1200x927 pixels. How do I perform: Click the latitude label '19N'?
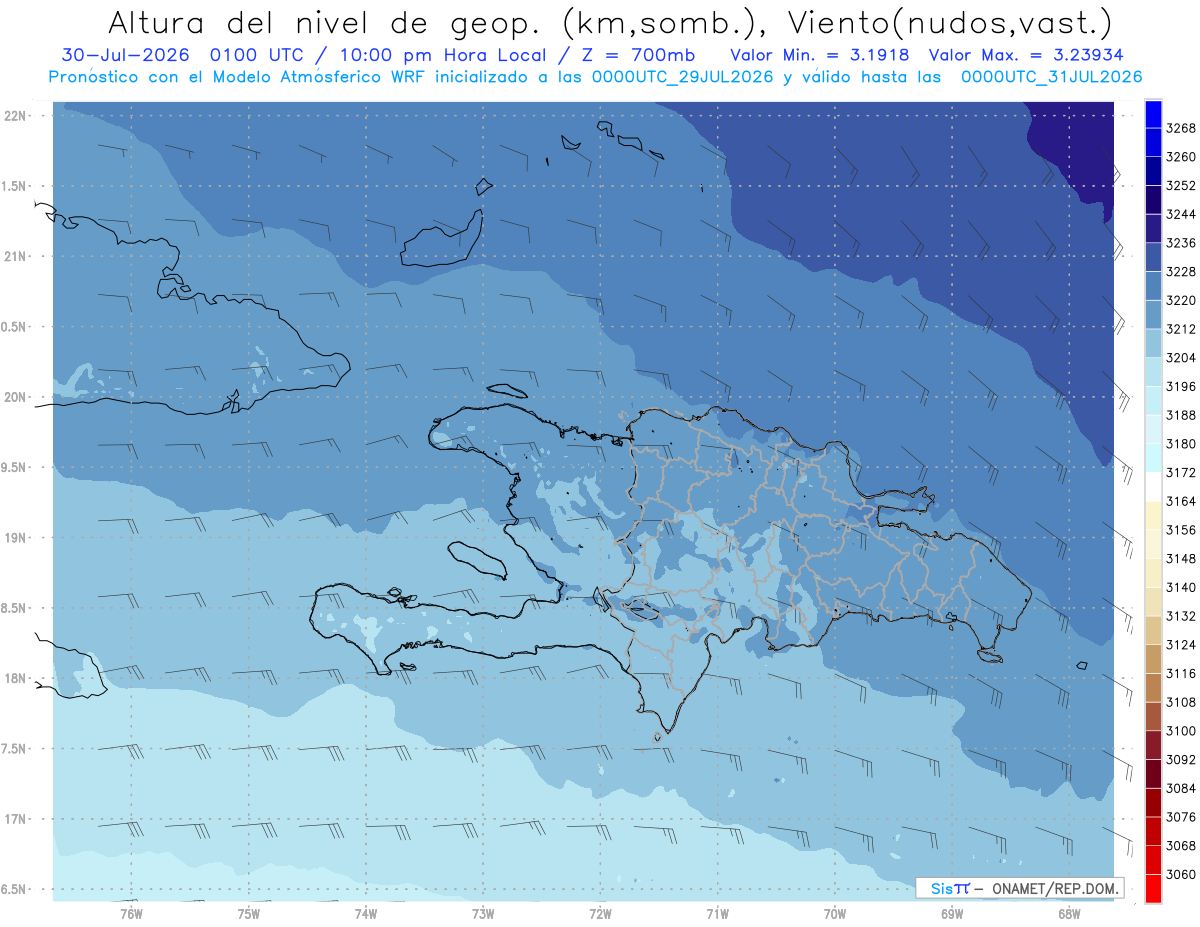point(16,537)
